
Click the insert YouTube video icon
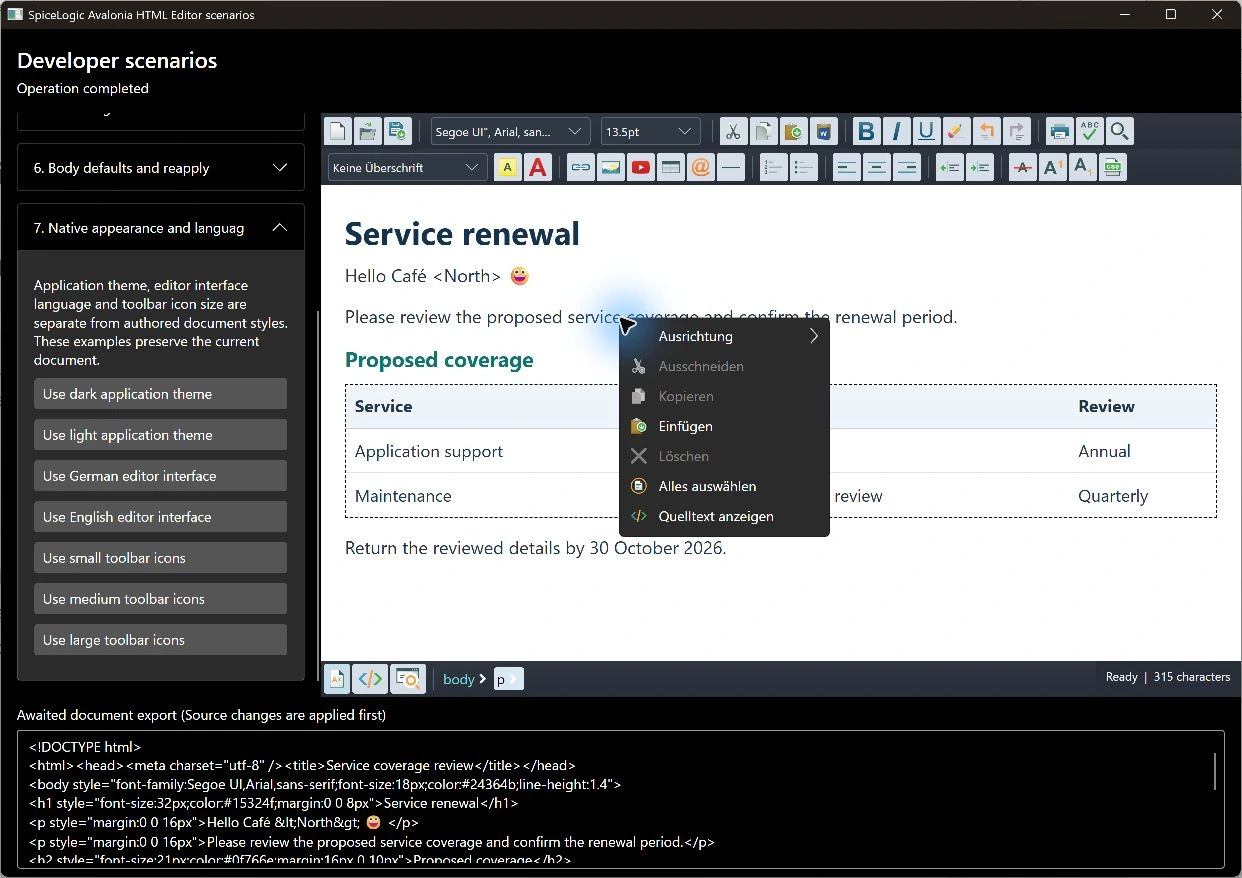pyautogui.click(x=640, y=168)
